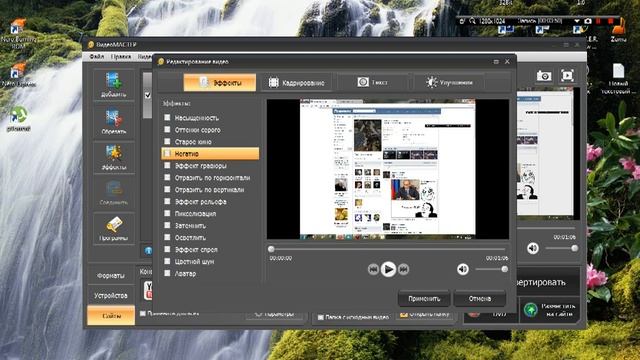
Task: Jump to previous frame in dialog player
Action: pos(373,269)
